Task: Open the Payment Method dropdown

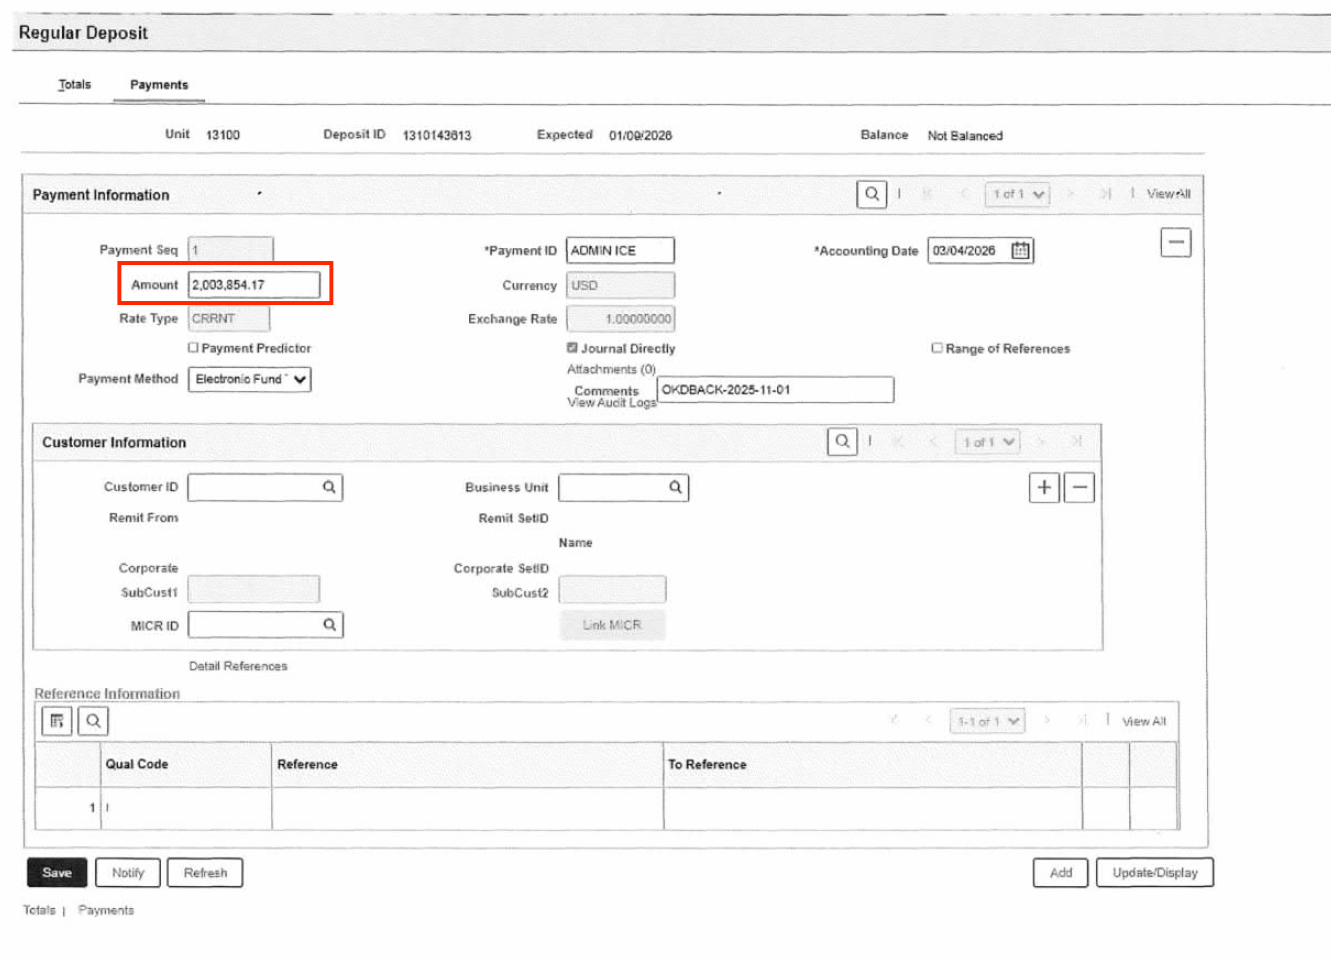Action: [x=250, y=379]
